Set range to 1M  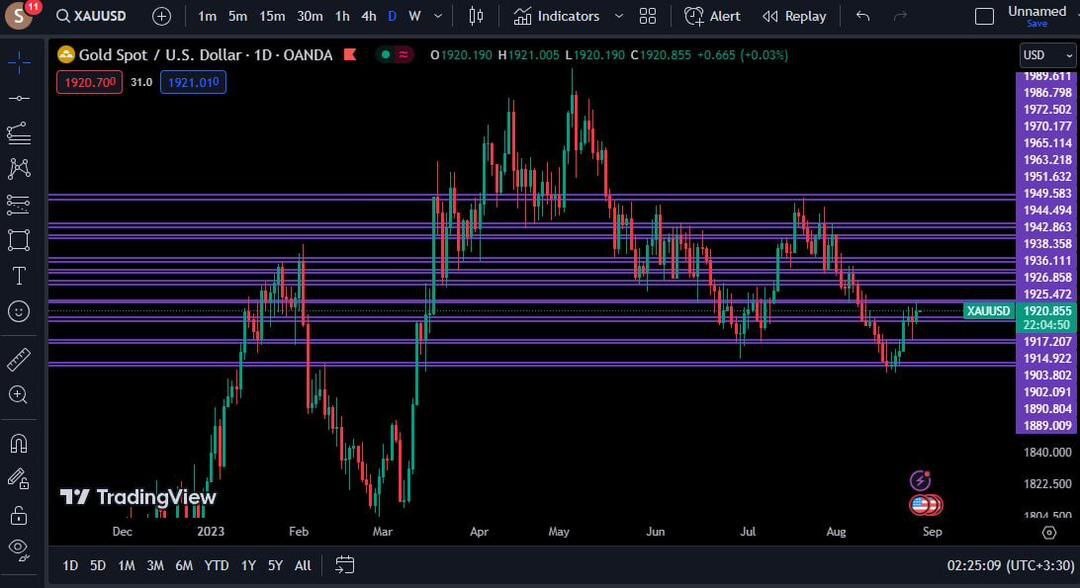(x=126, y=565)
